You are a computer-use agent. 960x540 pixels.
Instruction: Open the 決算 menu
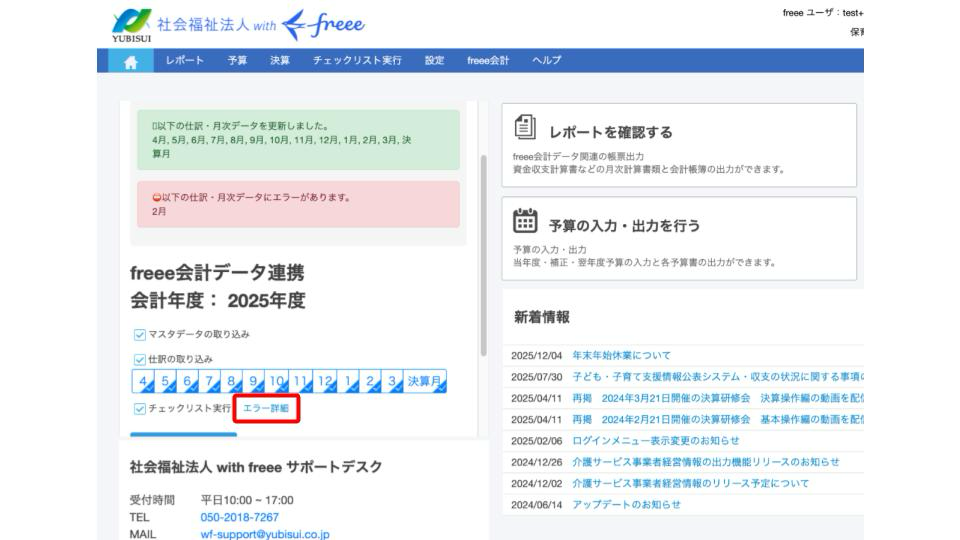280,61
